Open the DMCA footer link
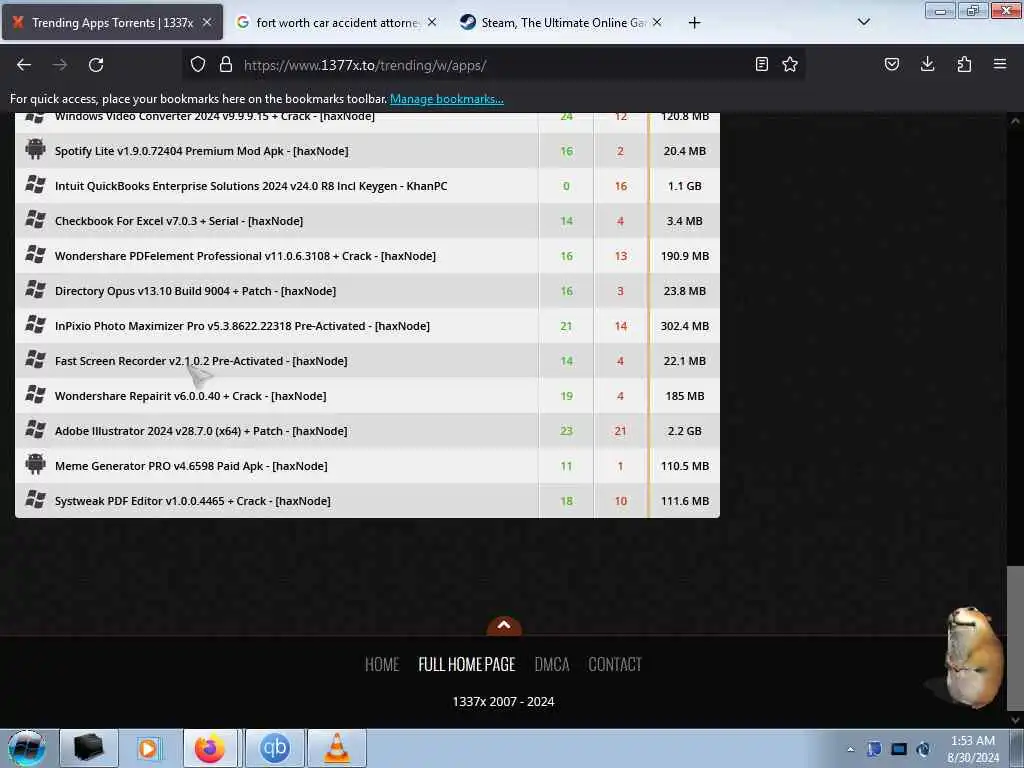This screenshot has width=1024, height=768. [552, 664]
